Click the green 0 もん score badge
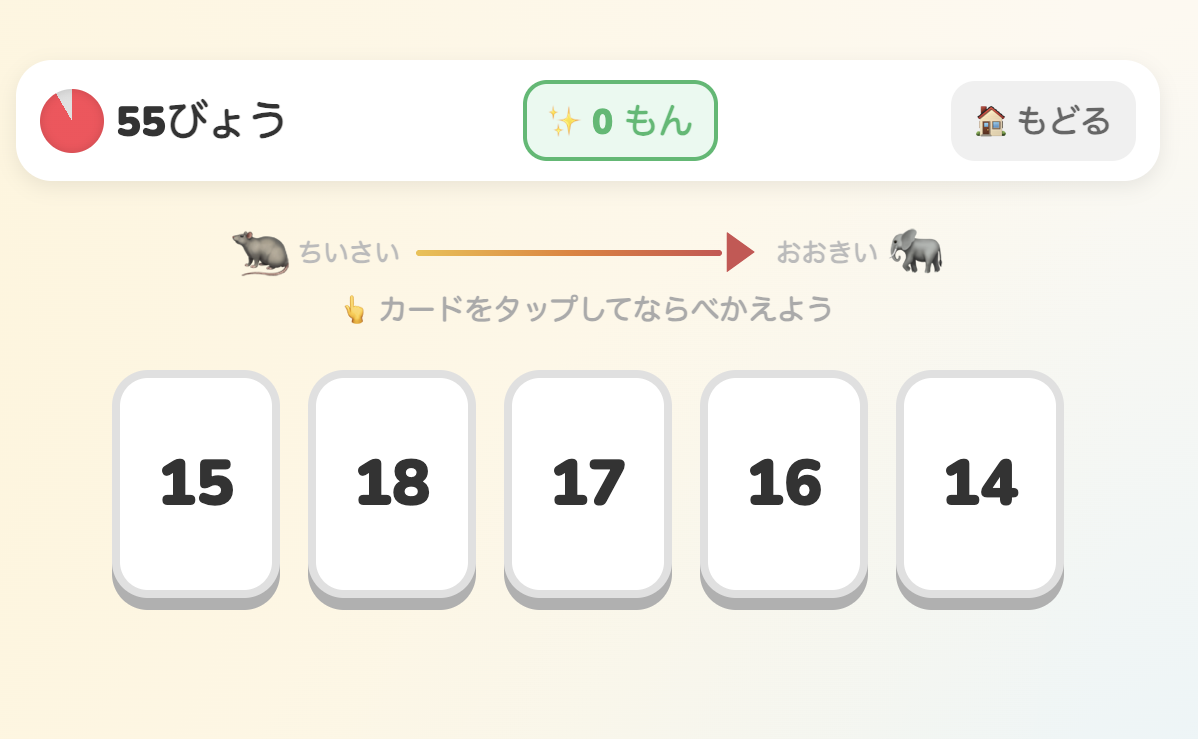The image size is (1198, 739). 620,121
